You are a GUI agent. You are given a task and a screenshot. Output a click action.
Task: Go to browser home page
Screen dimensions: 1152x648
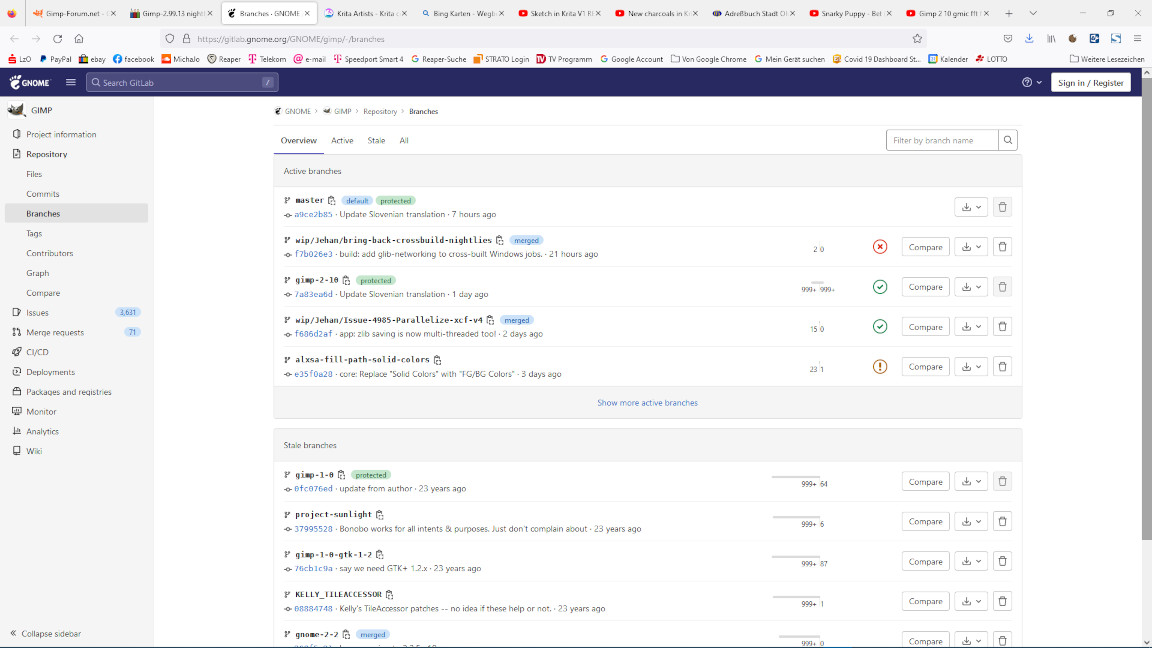coord(79,39)
